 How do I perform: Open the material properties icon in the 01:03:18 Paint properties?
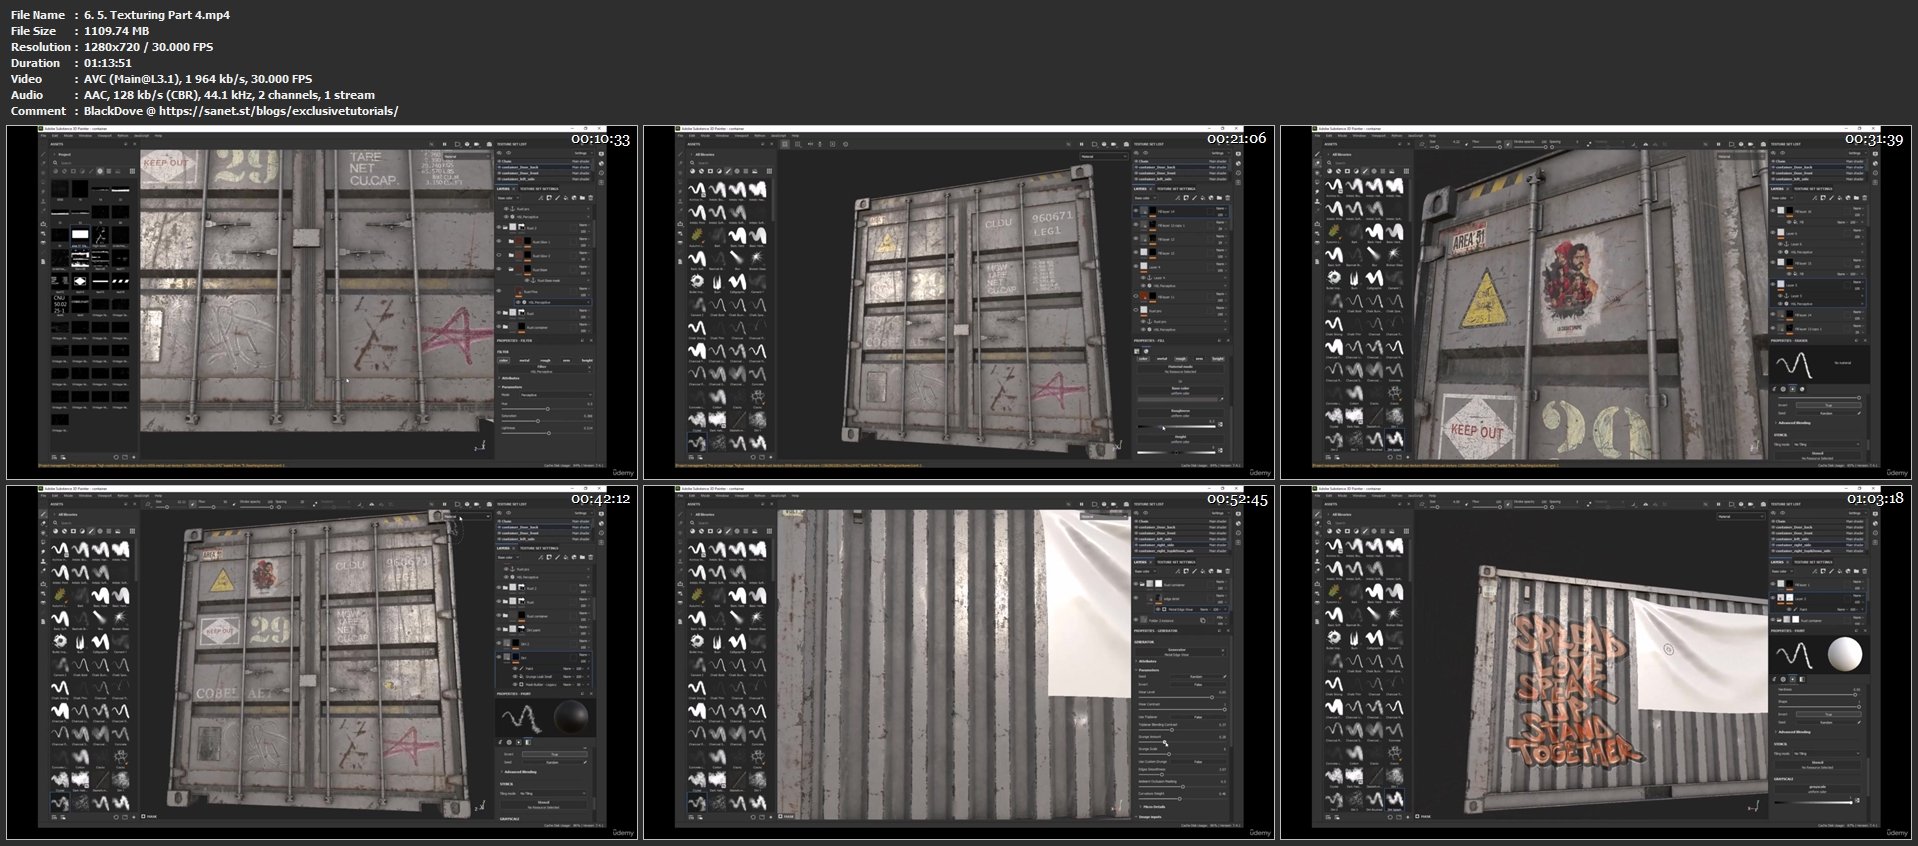pyautogui.click(x=1802, y=679)
